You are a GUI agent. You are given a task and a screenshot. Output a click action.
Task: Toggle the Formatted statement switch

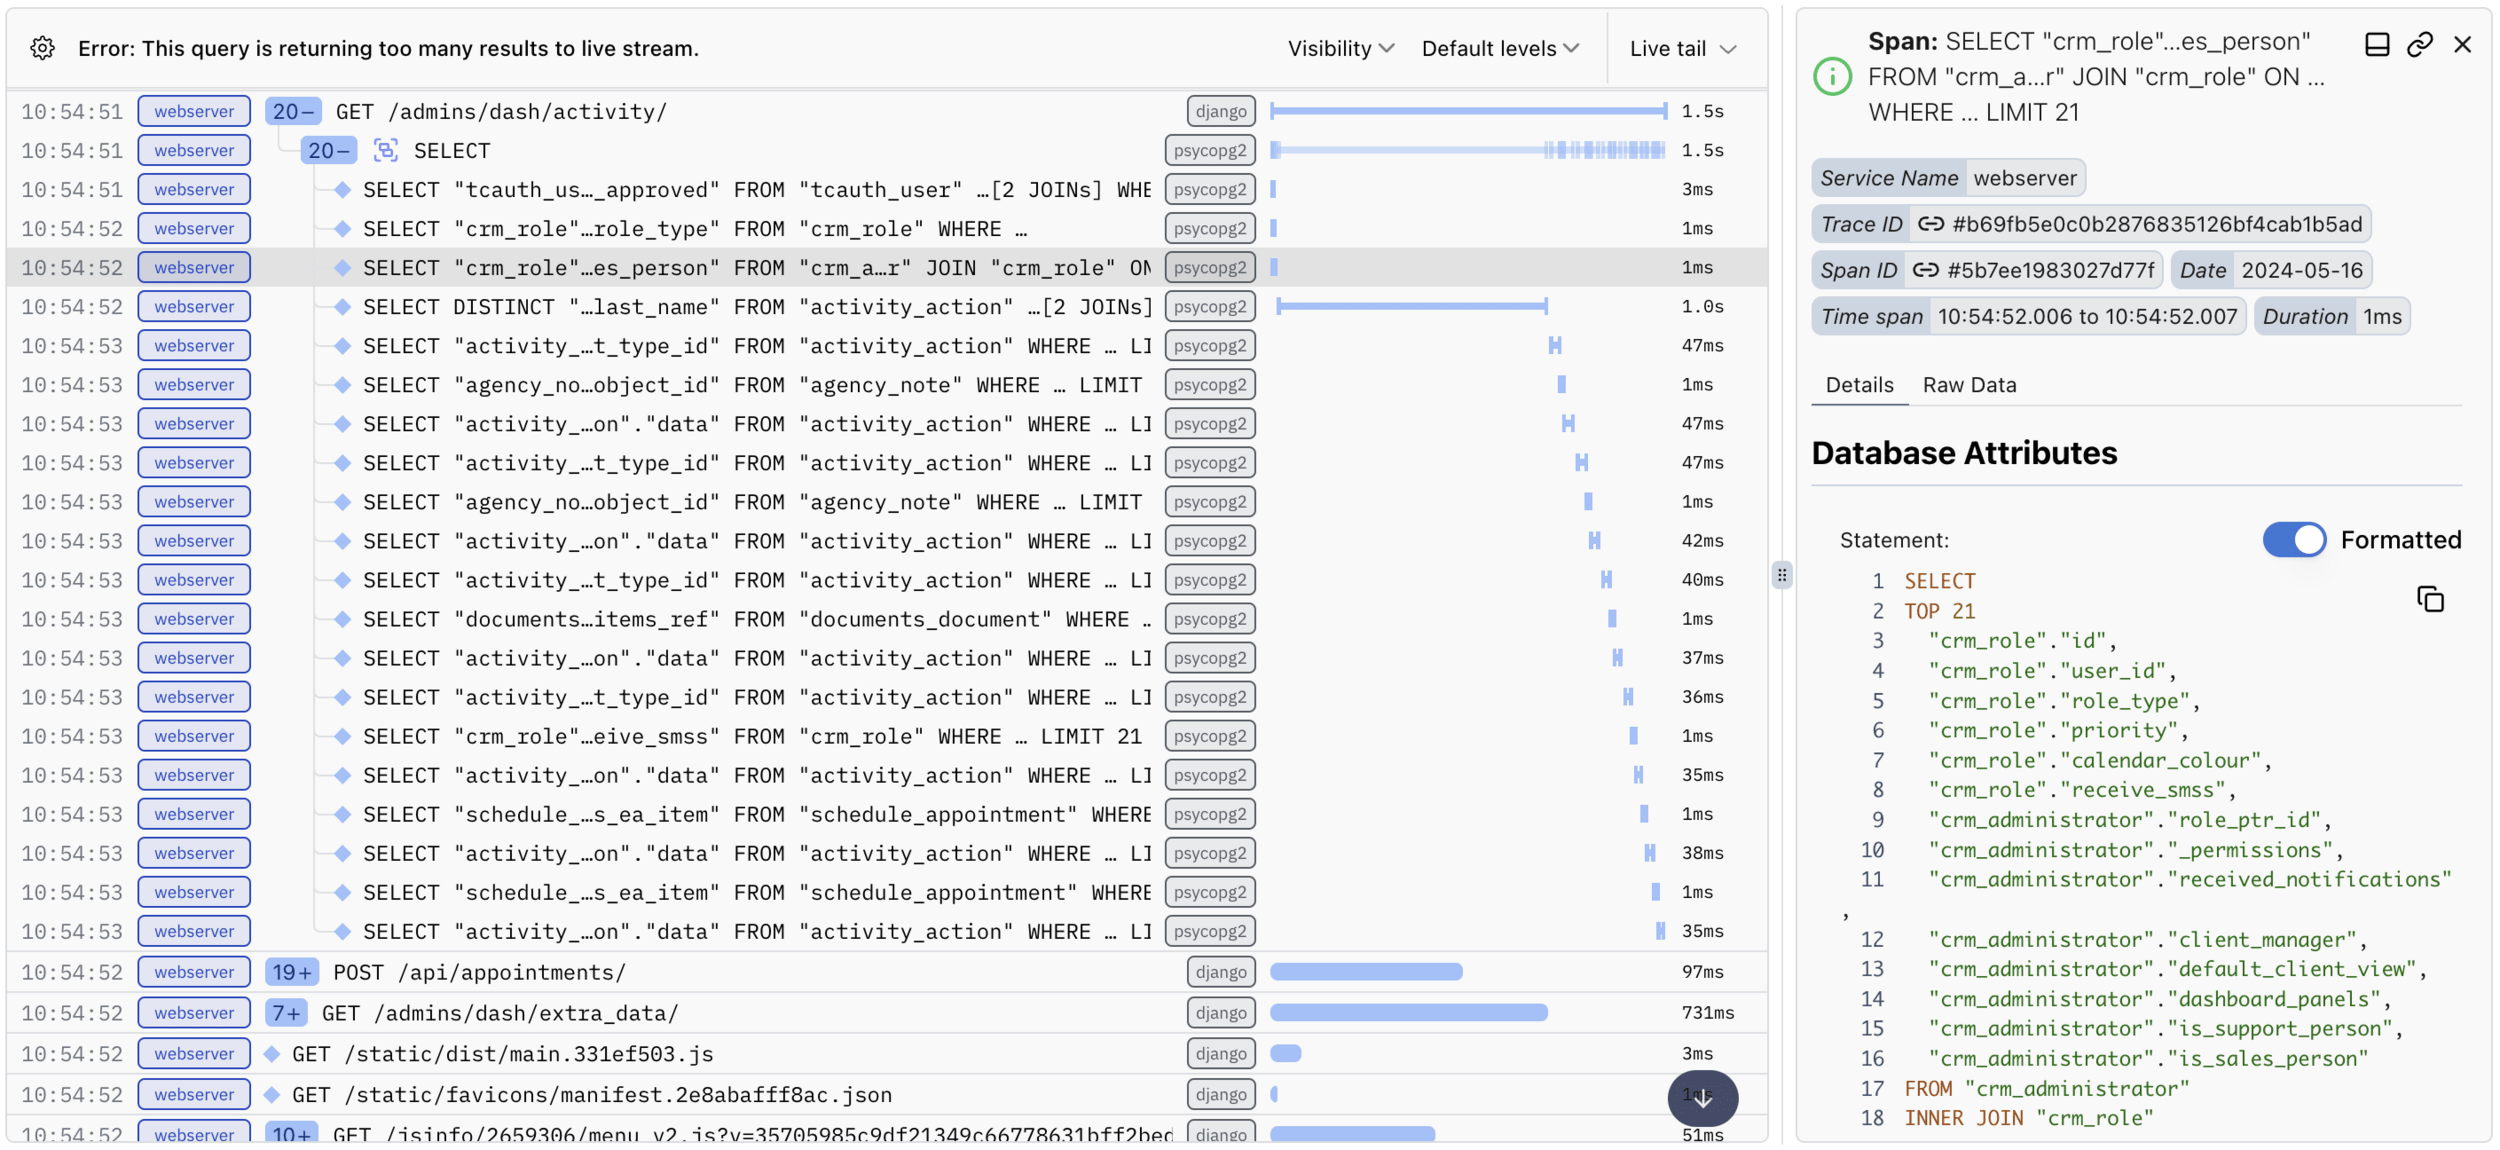pyautogui.click(x=2294, y=540)
